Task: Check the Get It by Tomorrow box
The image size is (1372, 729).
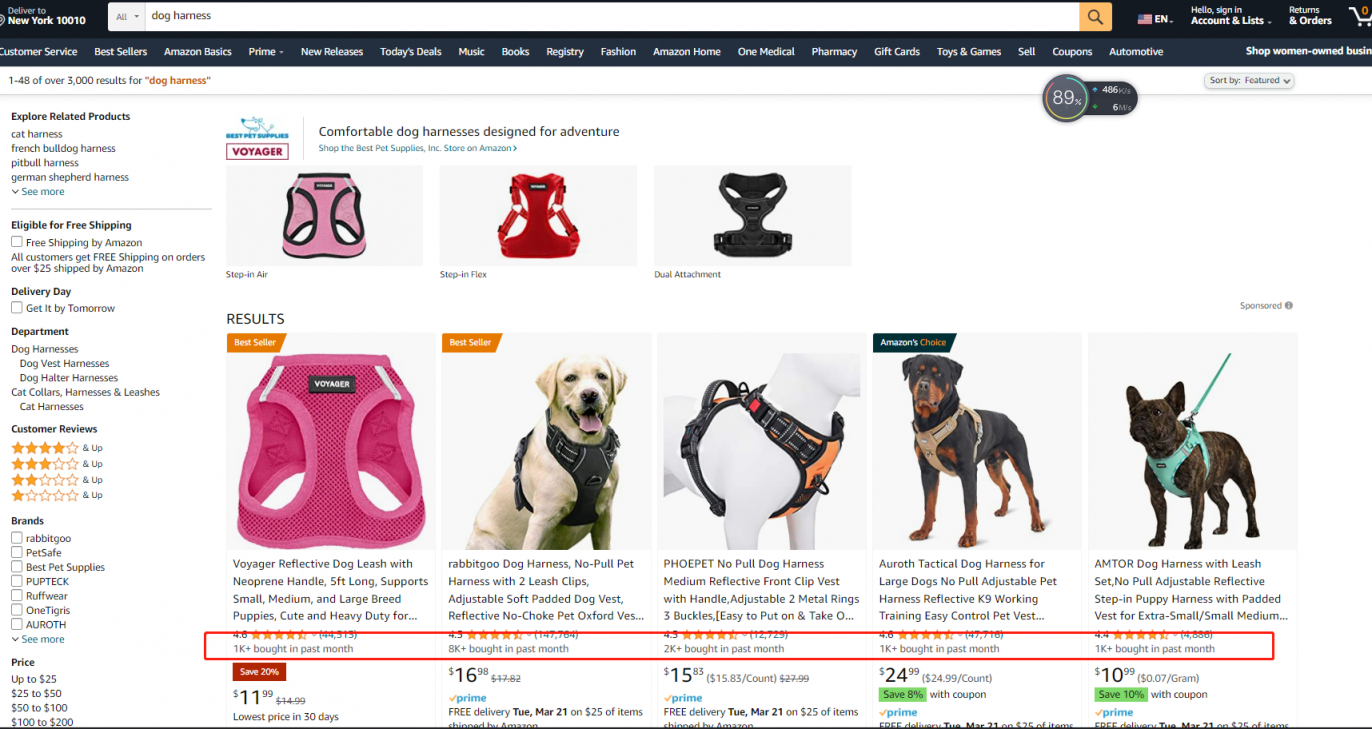Action: pos(17,308)
